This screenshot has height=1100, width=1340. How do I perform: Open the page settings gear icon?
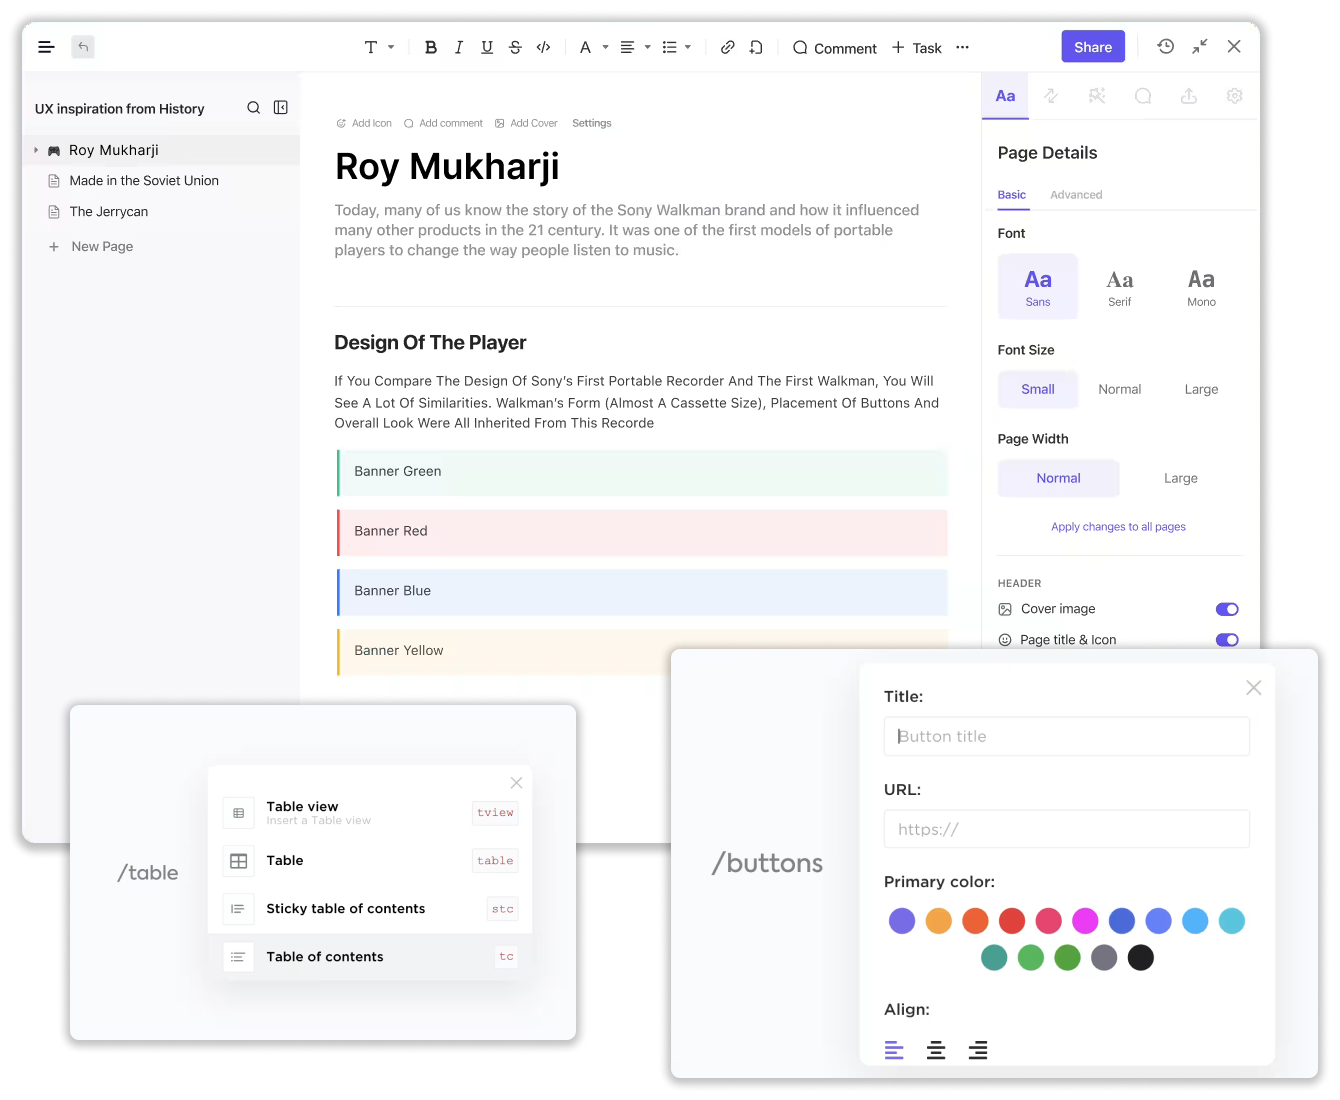pyautogui.click(x=1234, y=96)
